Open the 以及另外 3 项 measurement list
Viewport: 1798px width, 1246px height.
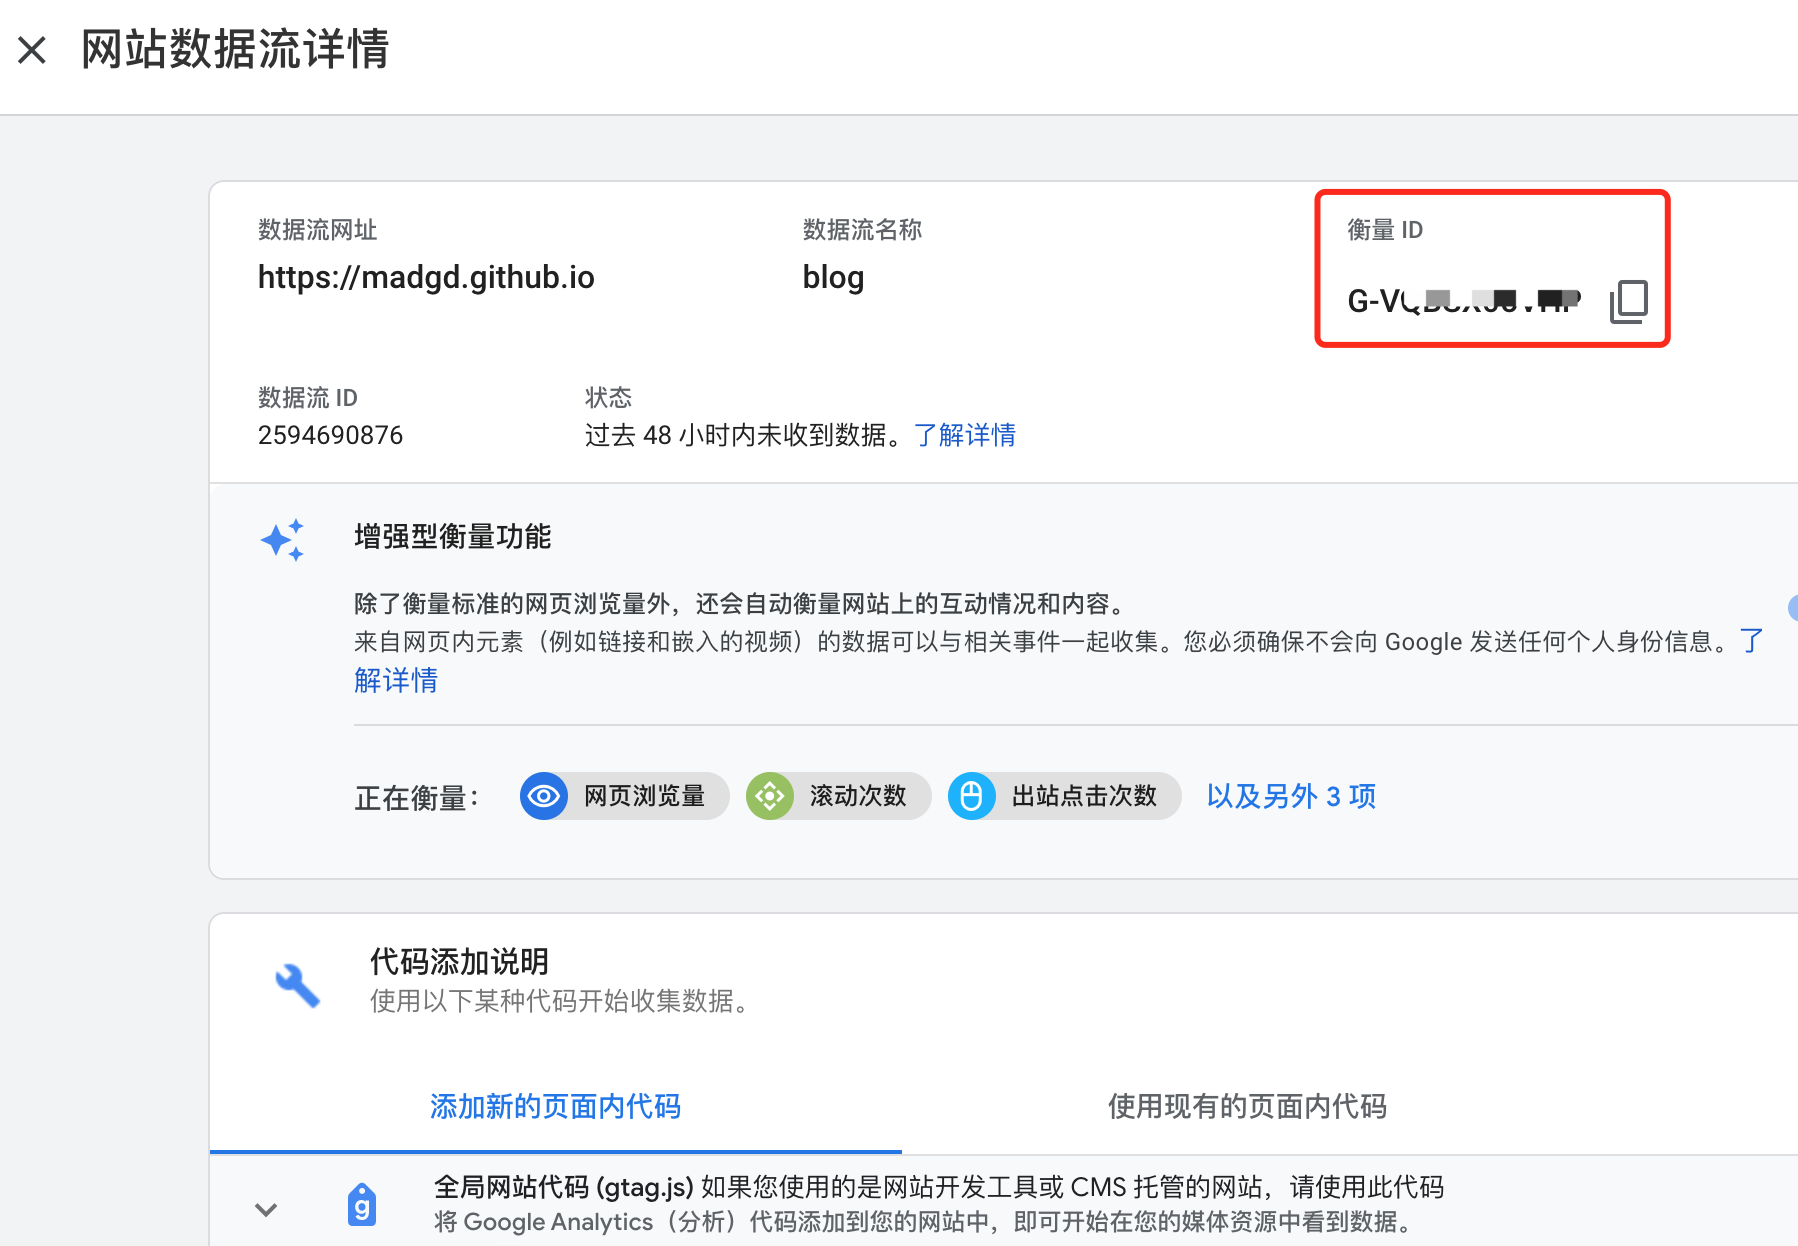tap(1291, 796)
